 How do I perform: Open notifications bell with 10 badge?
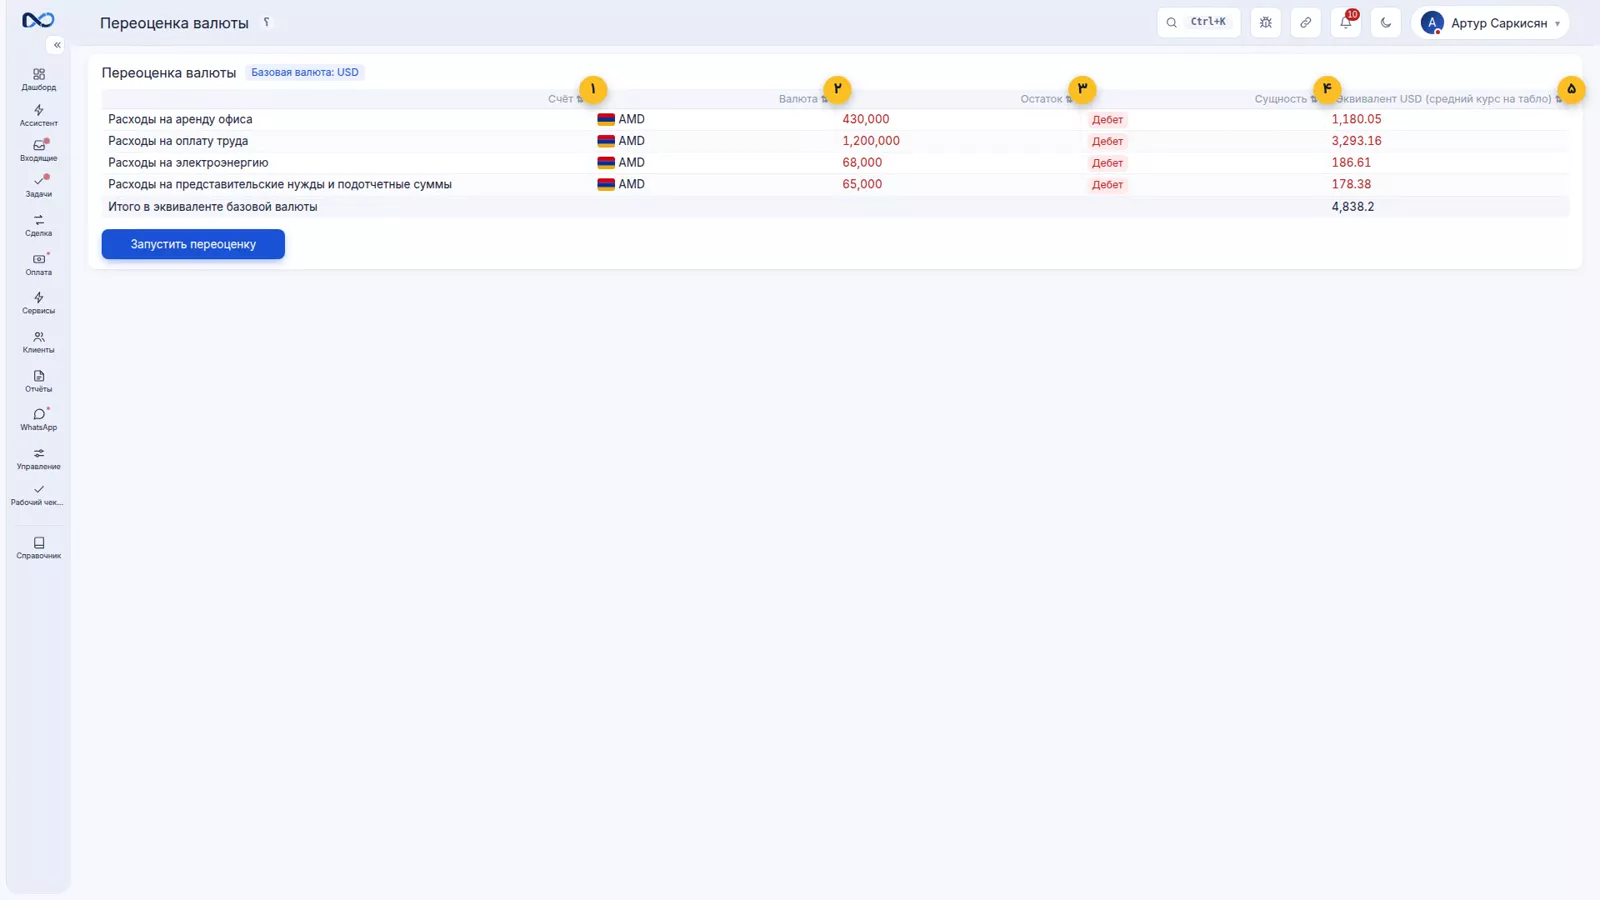[1346, 22]
